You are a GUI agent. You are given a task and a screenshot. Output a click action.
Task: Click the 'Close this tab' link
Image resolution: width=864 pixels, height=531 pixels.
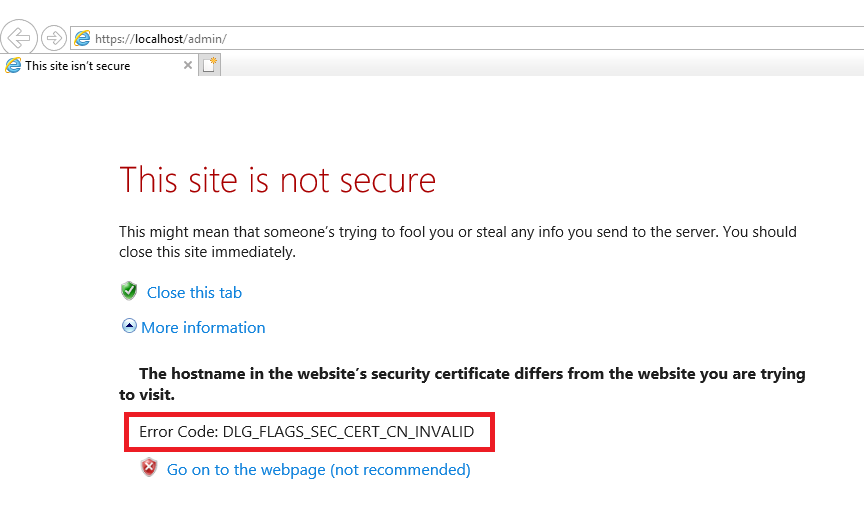[x=194, y=293]
